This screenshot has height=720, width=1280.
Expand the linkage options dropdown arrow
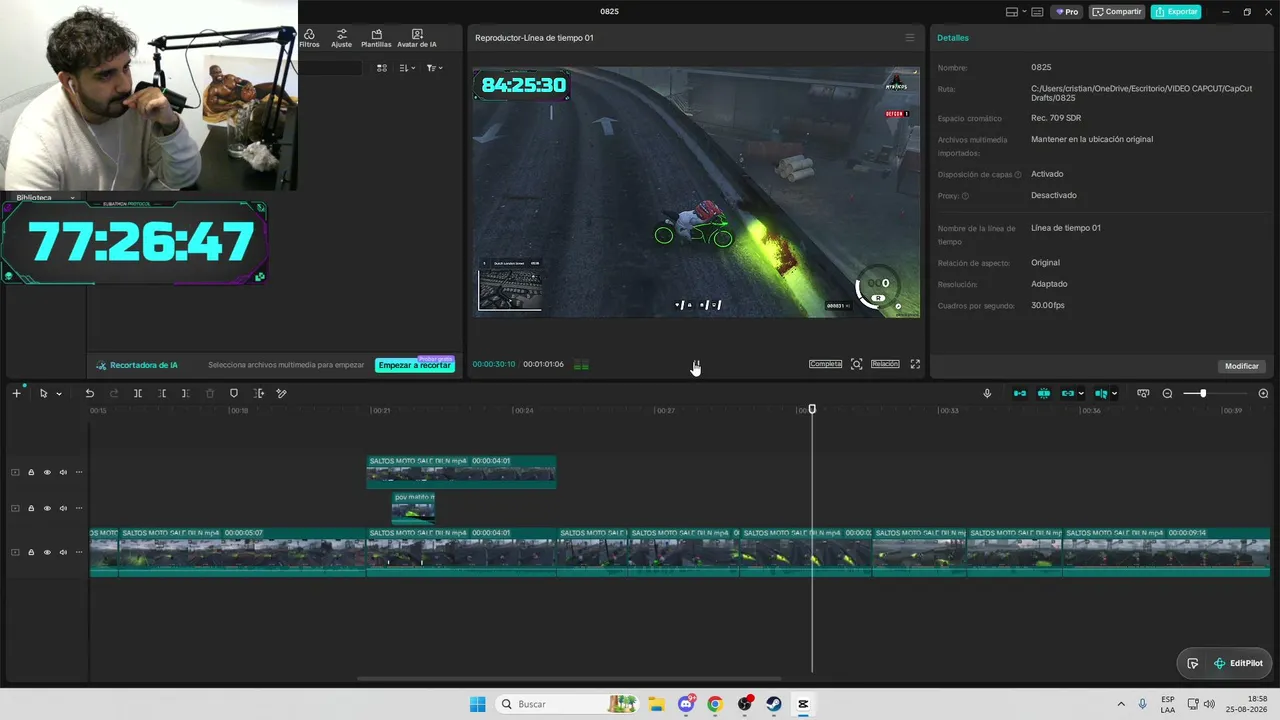pos(1082,393)
